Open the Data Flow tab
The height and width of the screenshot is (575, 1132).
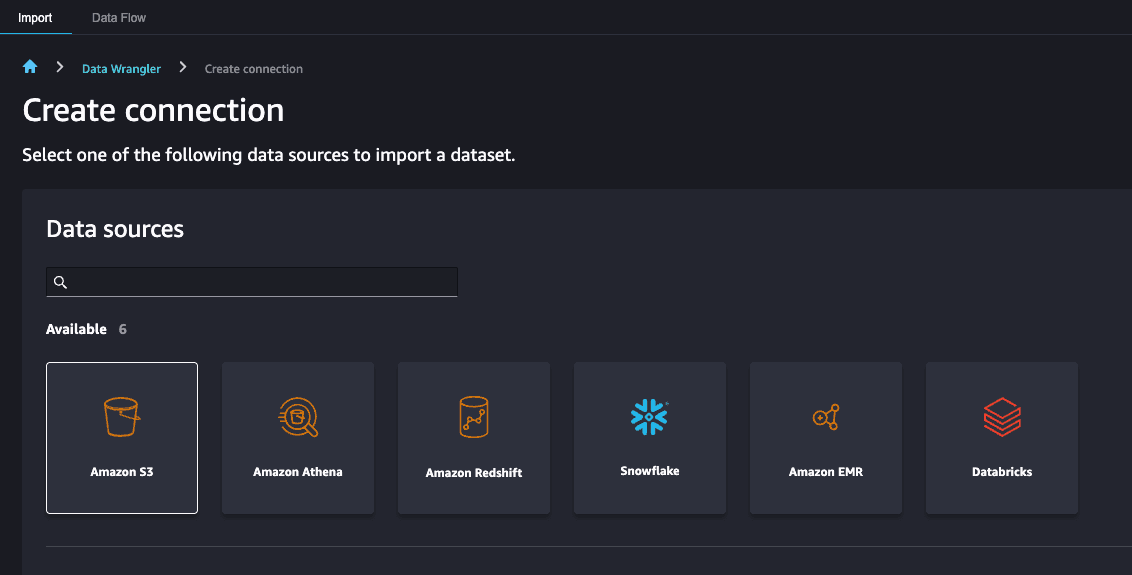click(x=119, y=17)
